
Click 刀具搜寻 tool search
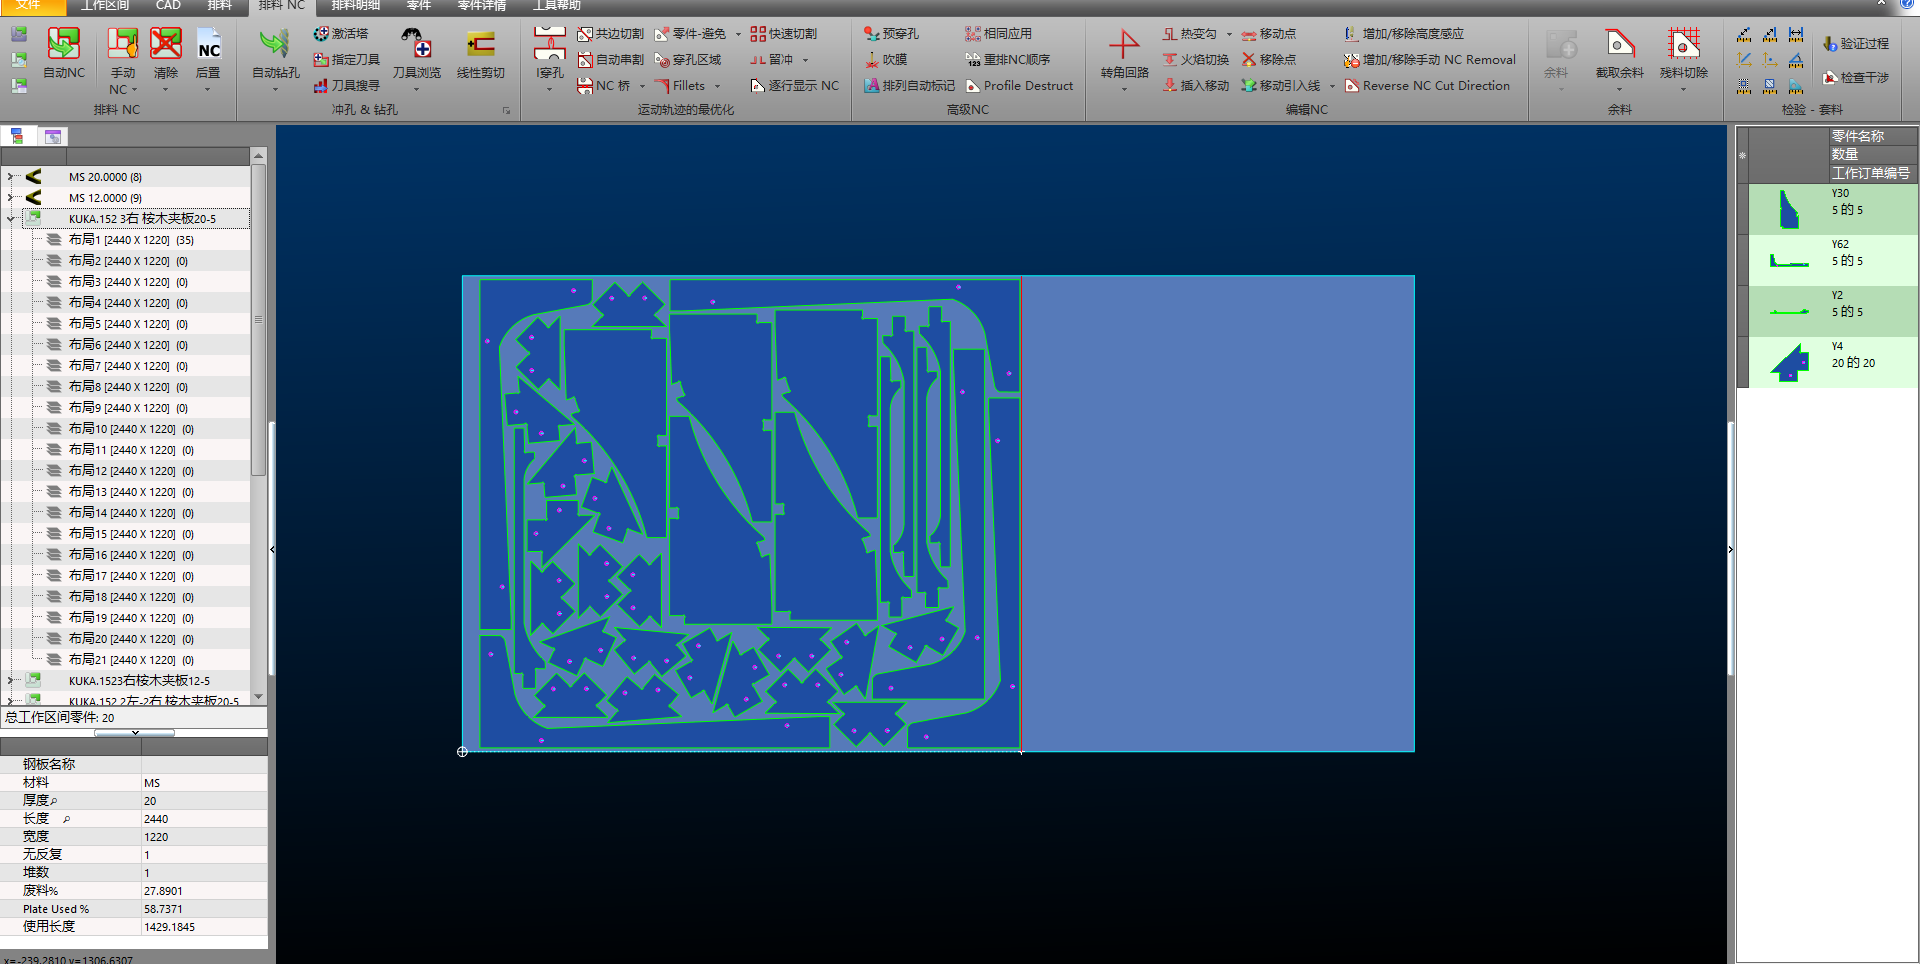(x=346, y=86)
